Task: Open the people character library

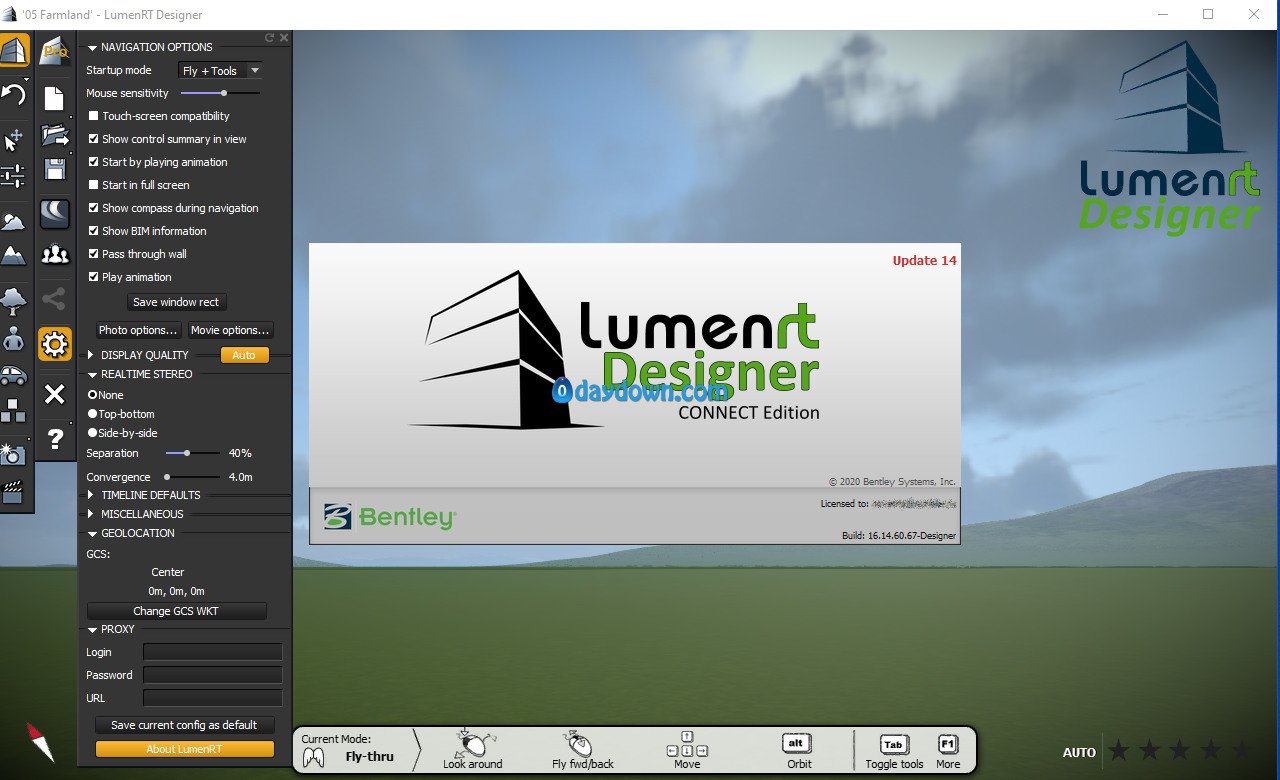Action: click(x=14, y=338)
